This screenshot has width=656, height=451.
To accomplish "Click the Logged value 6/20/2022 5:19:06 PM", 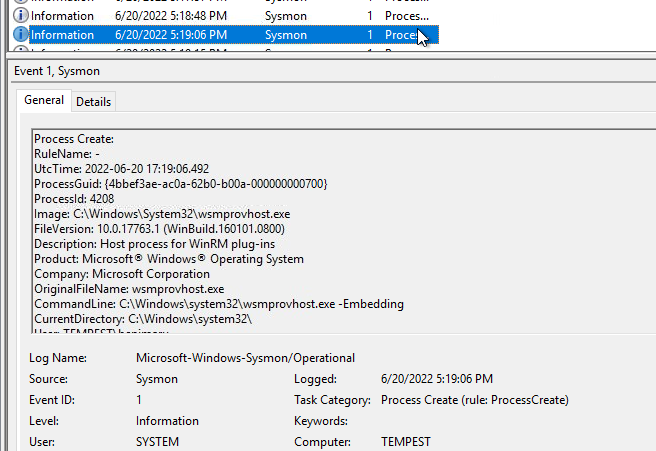I will click(x=437, y=379).
